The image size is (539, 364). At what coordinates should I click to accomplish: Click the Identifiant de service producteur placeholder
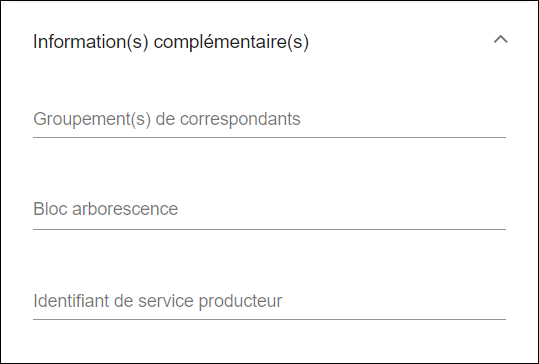point(158,301)
